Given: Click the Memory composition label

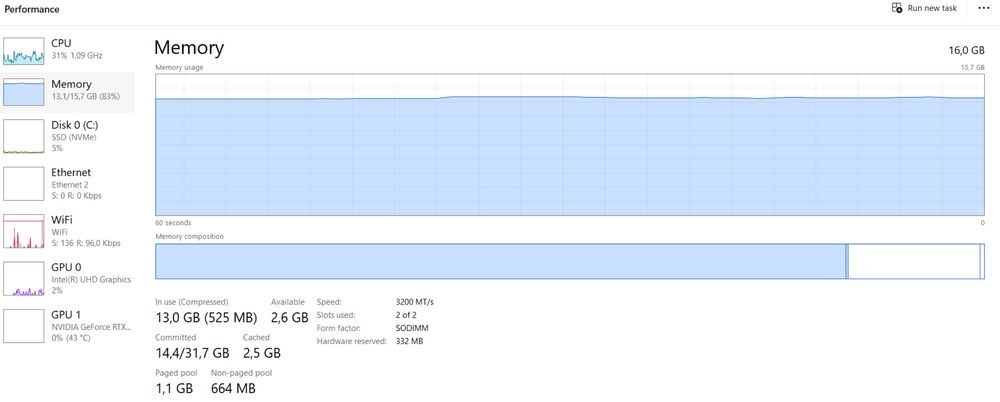Looking at the screenshot, I should click(189, 236).
